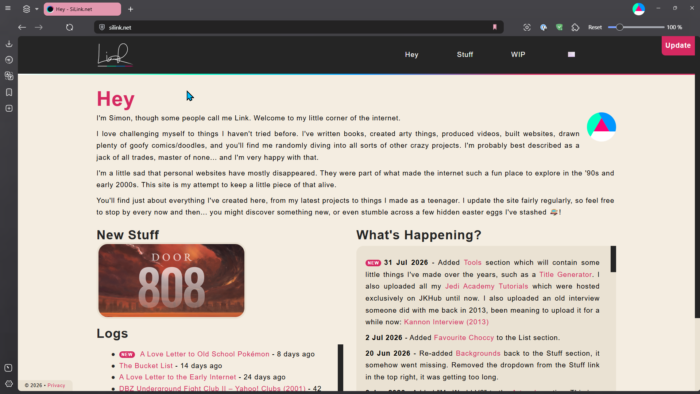Select the Hey - SiLink.net tab

(x=82, y=9)
